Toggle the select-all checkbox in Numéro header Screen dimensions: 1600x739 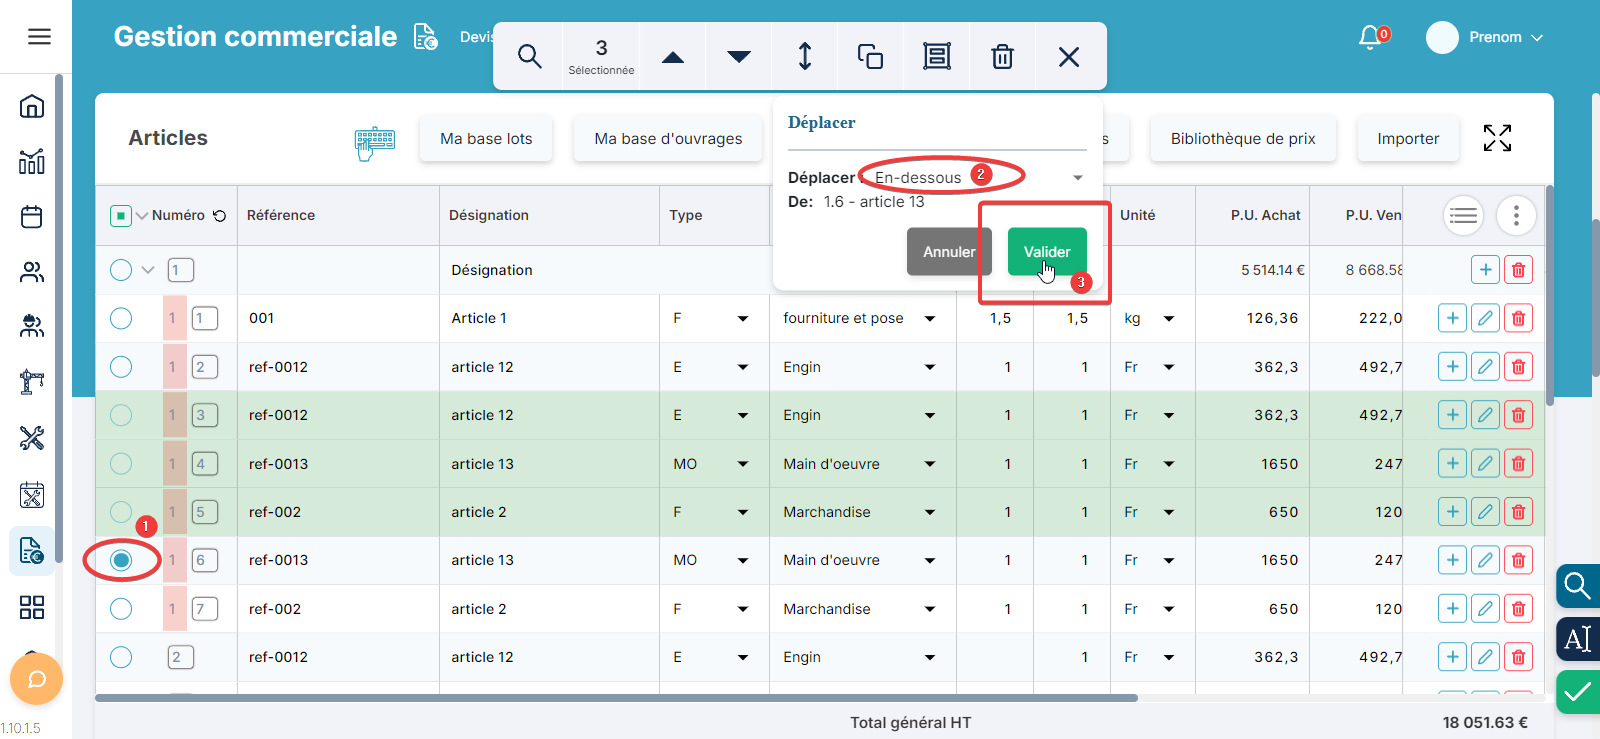[x=121, y=216]
